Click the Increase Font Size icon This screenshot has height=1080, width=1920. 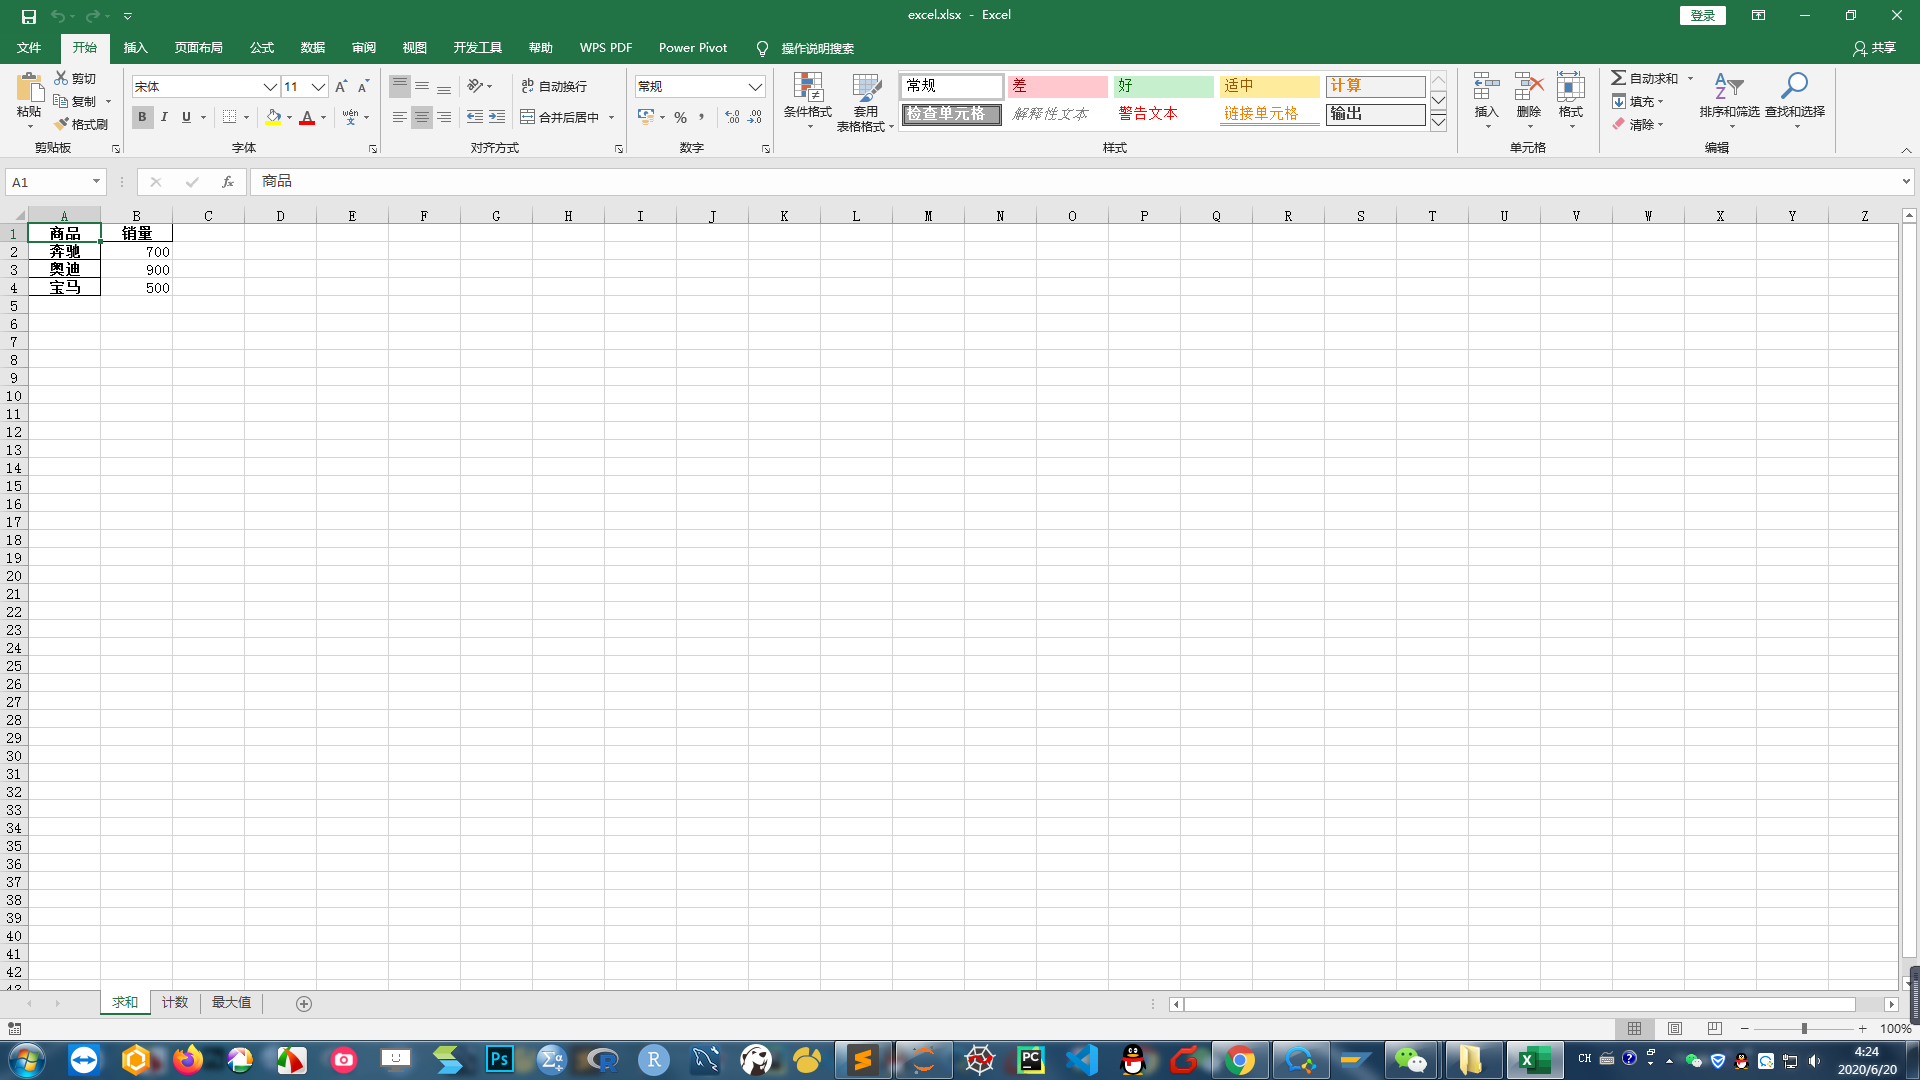click(x=341, y=87)
